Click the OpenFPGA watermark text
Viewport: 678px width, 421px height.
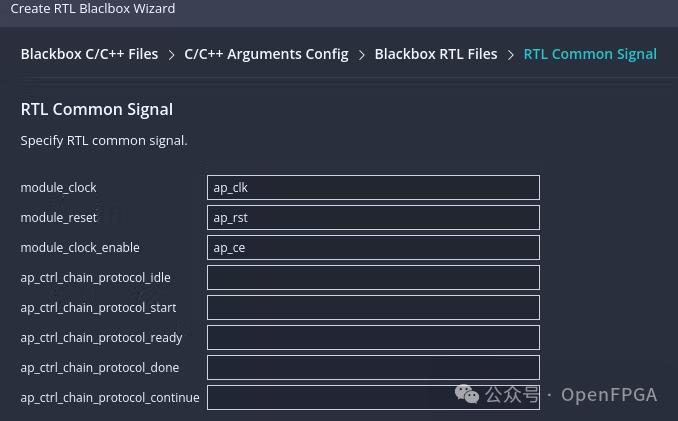(609, 395)
